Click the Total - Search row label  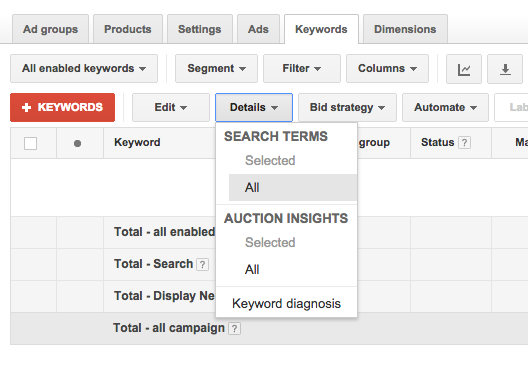[154, 264]
